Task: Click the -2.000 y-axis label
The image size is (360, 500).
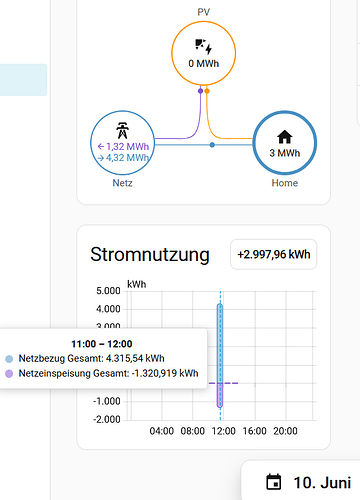Action: click(107, 419)
